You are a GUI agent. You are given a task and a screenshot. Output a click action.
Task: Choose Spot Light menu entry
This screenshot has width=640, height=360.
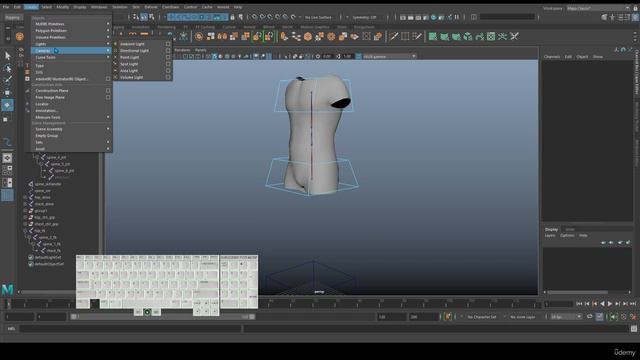pos(129,64)
